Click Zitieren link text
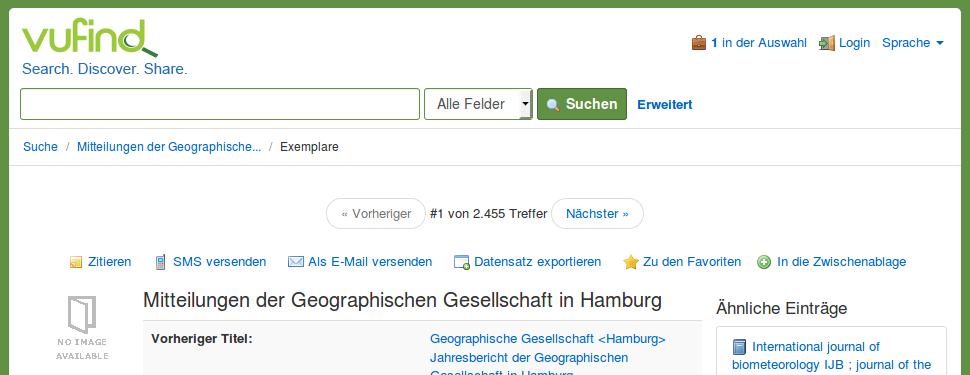970x375 pixels. click(109, 262)
